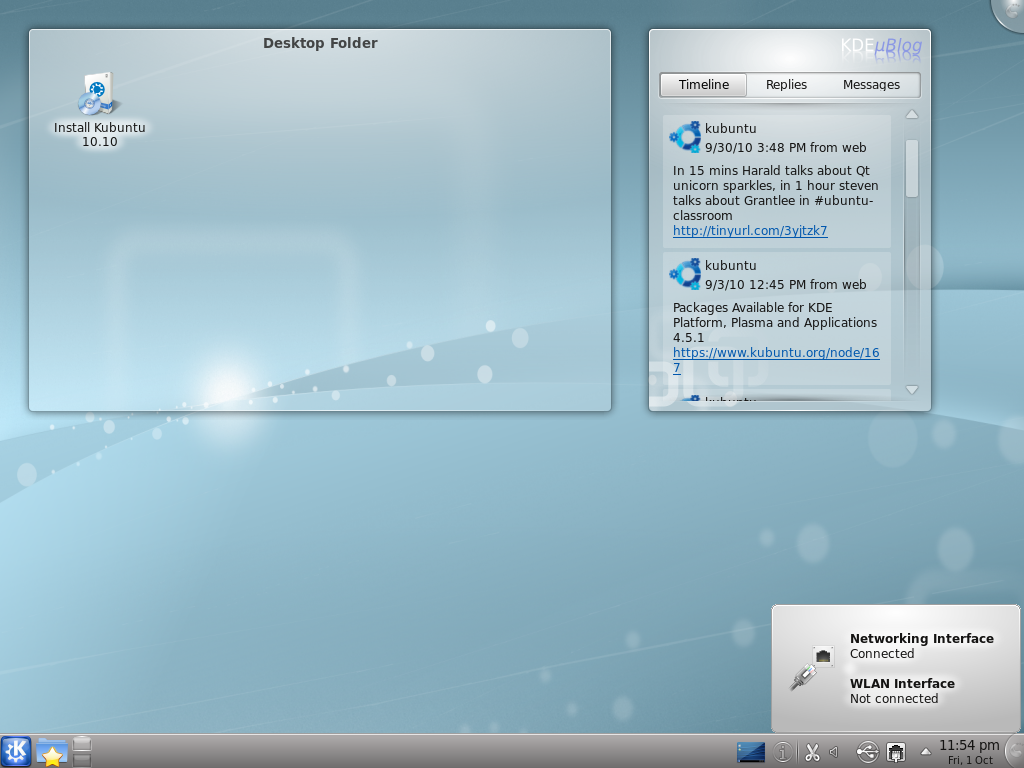Screen dimensions: 1024x768
Task: Click the Desktop Folder title text
Action: [320, 43]
